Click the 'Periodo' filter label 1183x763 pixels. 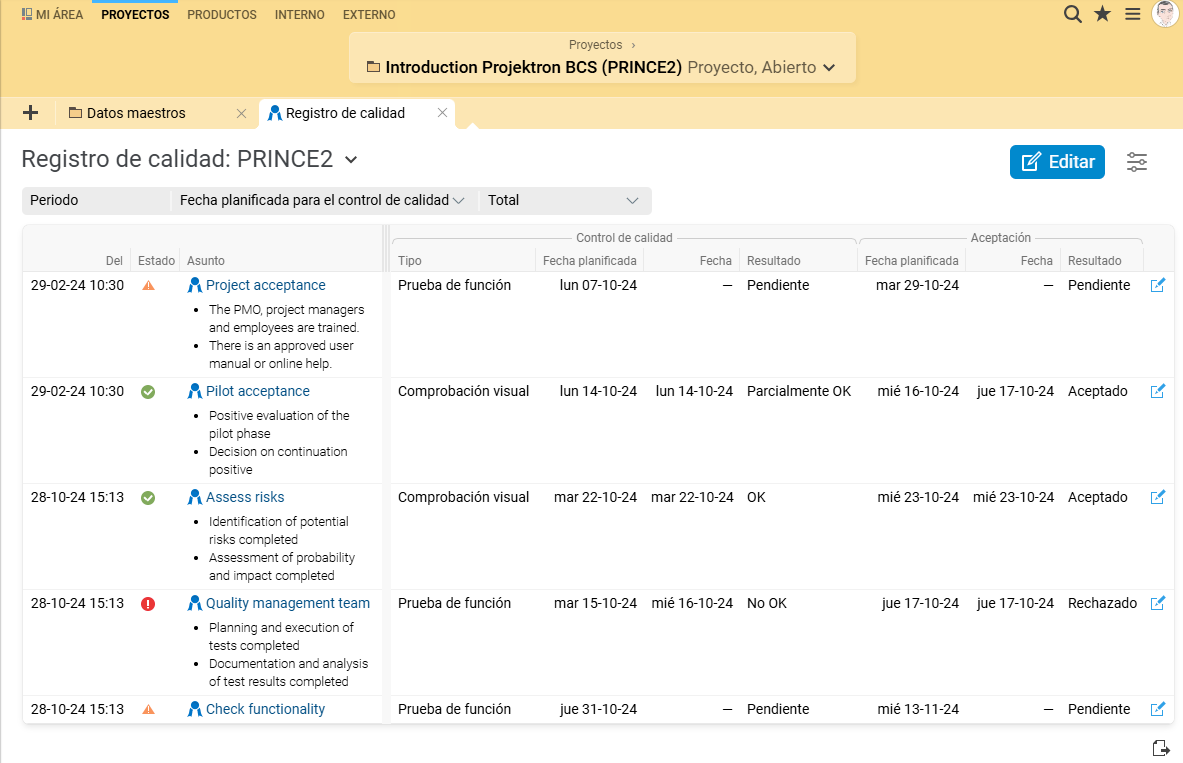(54, 201)
